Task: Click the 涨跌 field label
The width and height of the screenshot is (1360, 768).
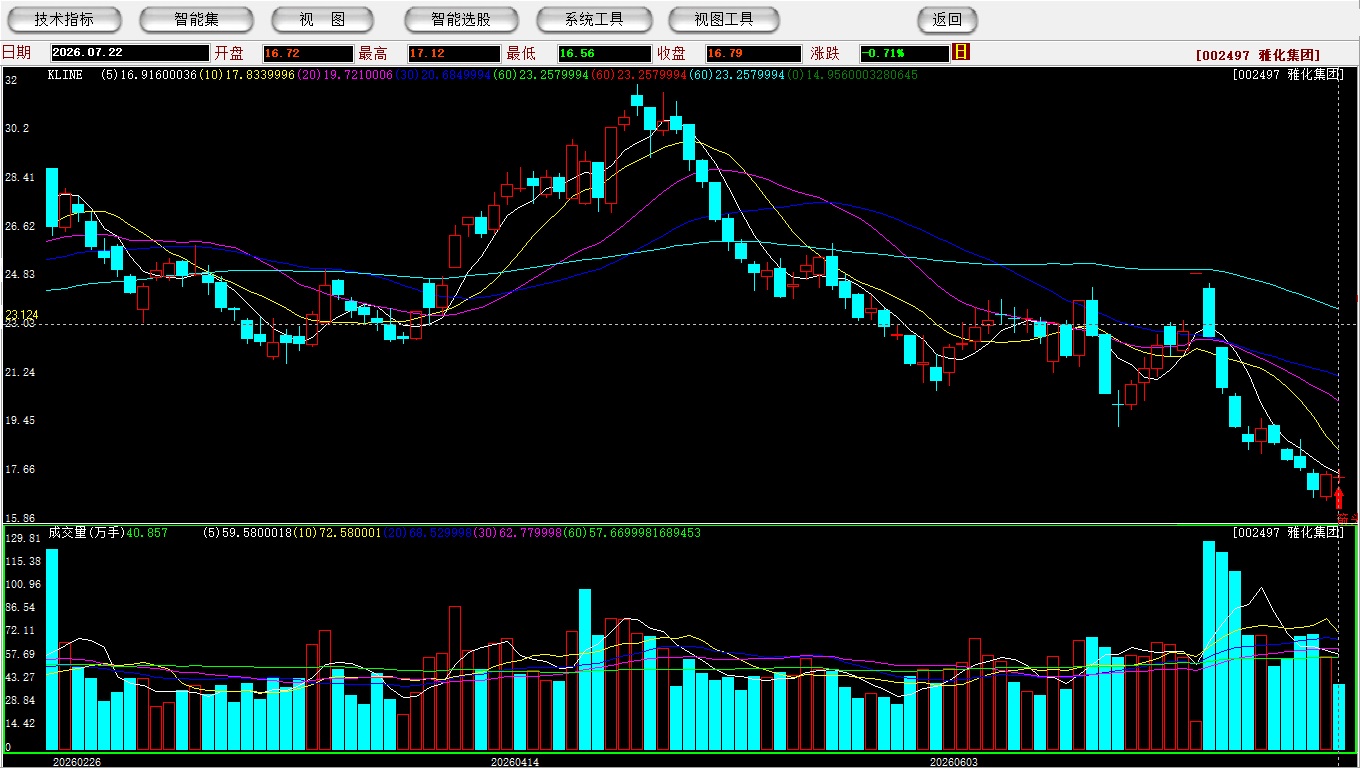Action: 825,53
